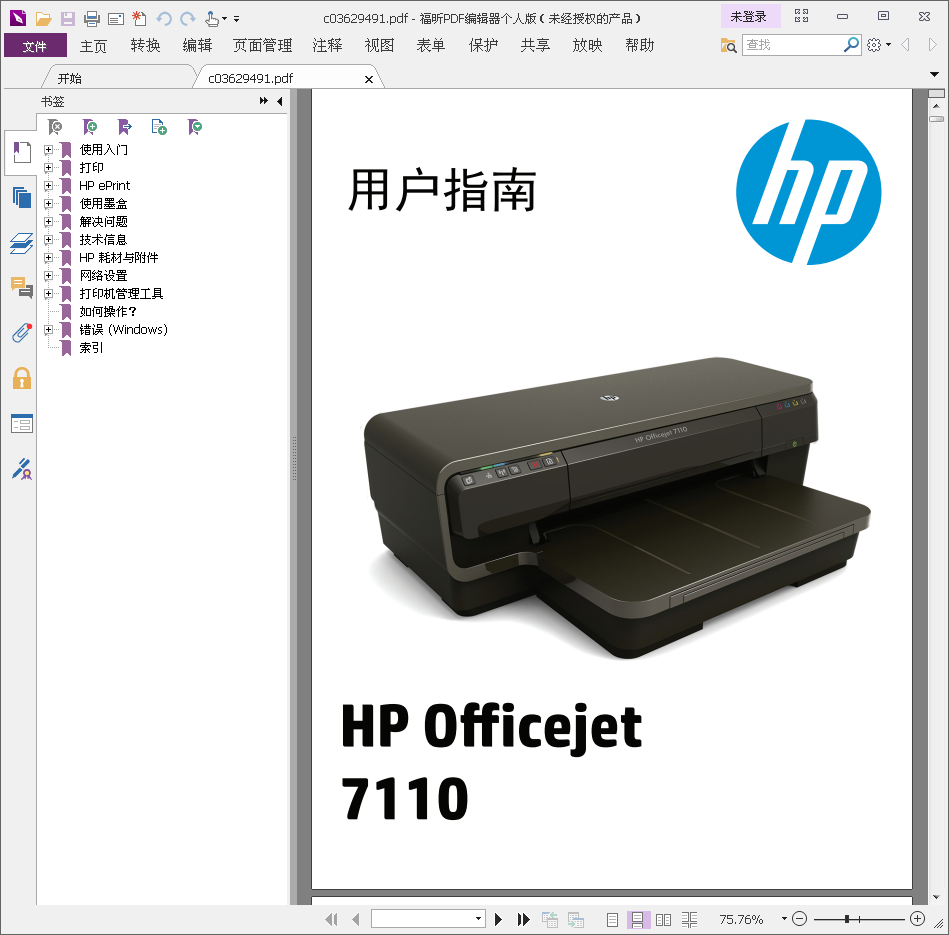This screenshot has width=949, height=935.
Task: Undo the last action
Action: 163,19
